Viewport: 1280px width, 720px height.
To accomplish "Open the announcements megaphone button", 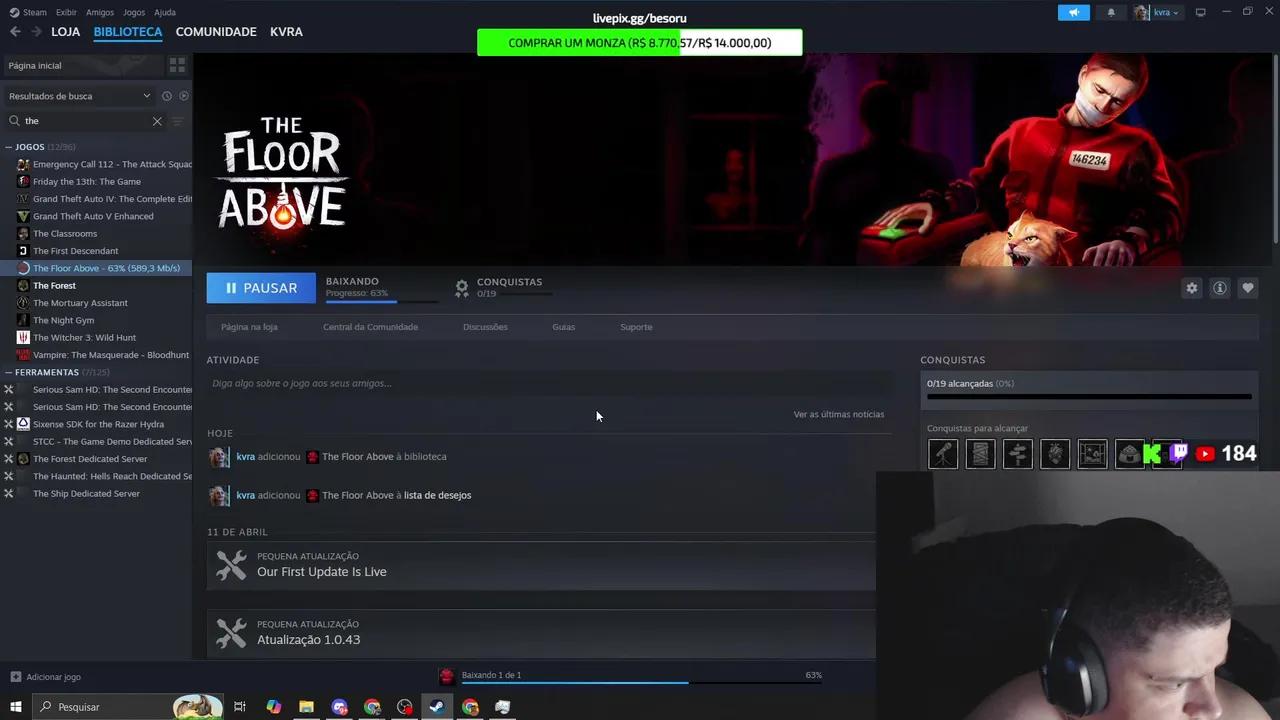I will point(1074,12).
